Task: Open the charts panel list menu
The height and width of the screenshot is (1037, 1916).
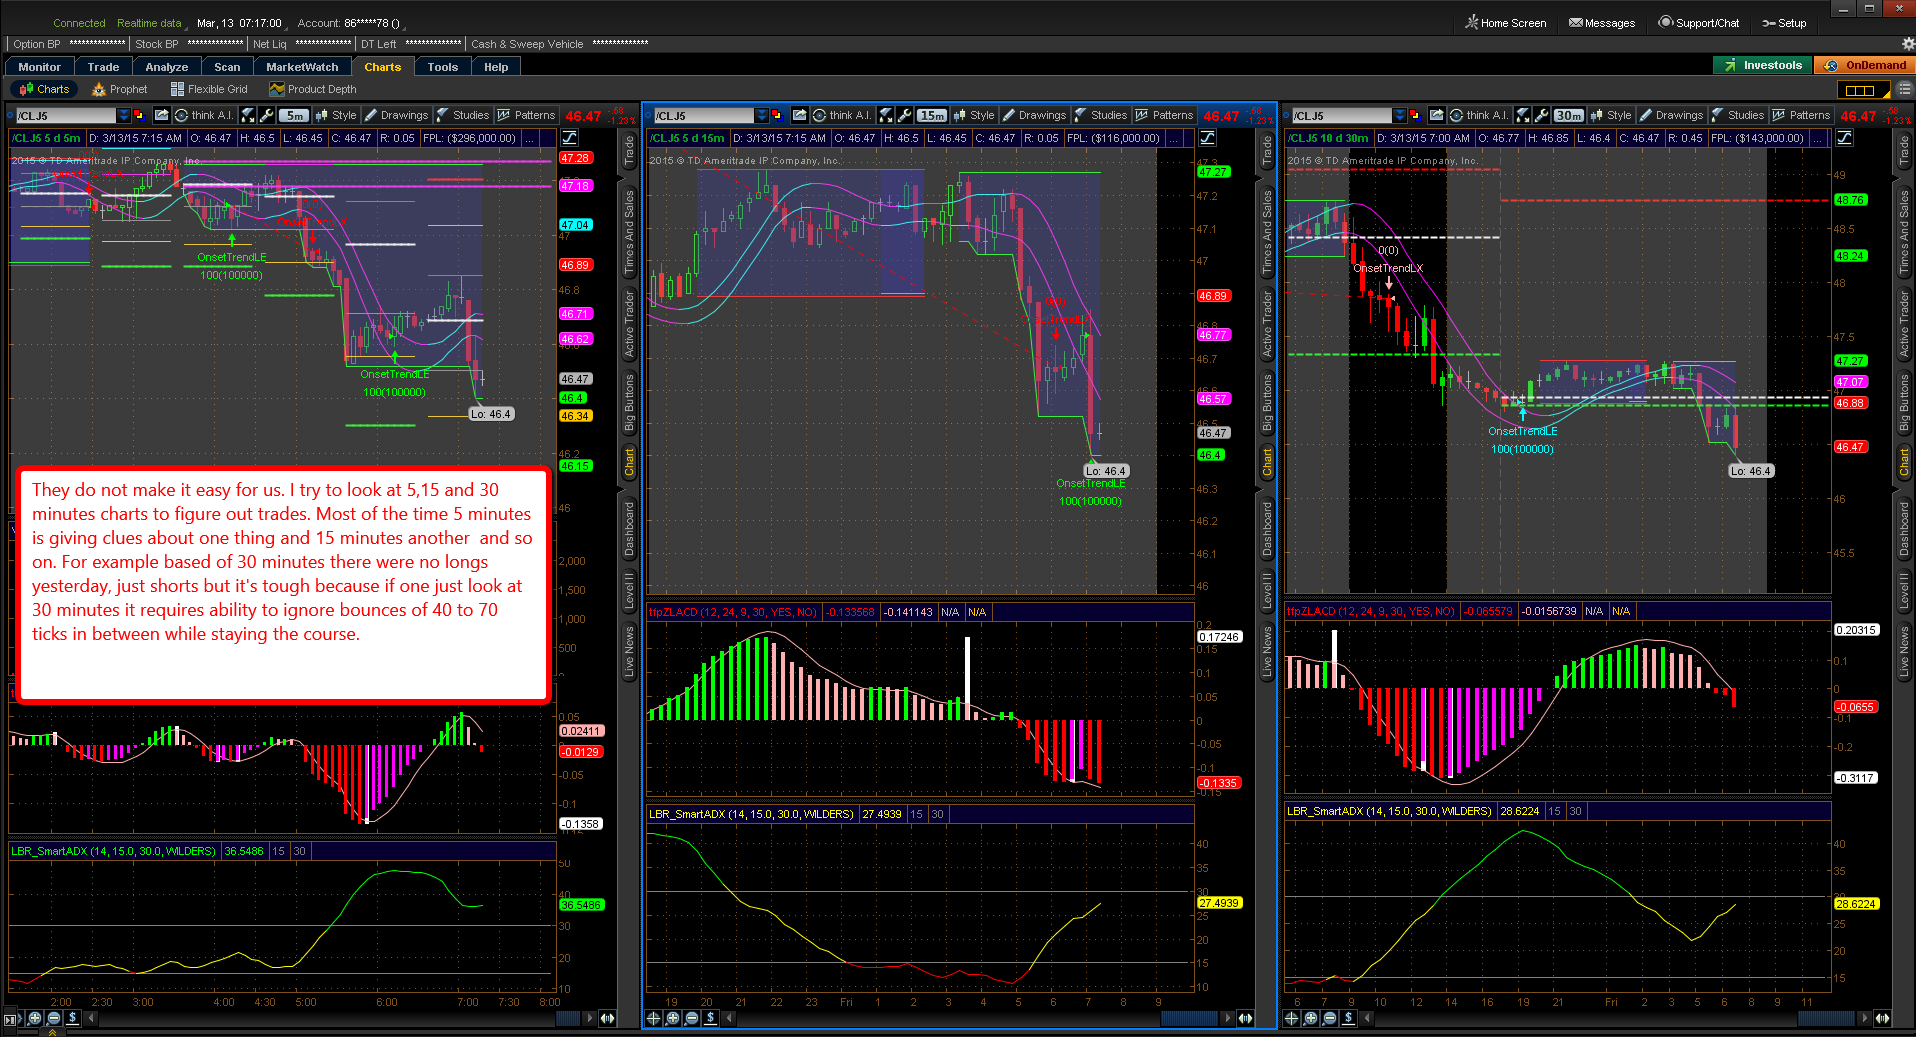Action: coord(1904,90)
